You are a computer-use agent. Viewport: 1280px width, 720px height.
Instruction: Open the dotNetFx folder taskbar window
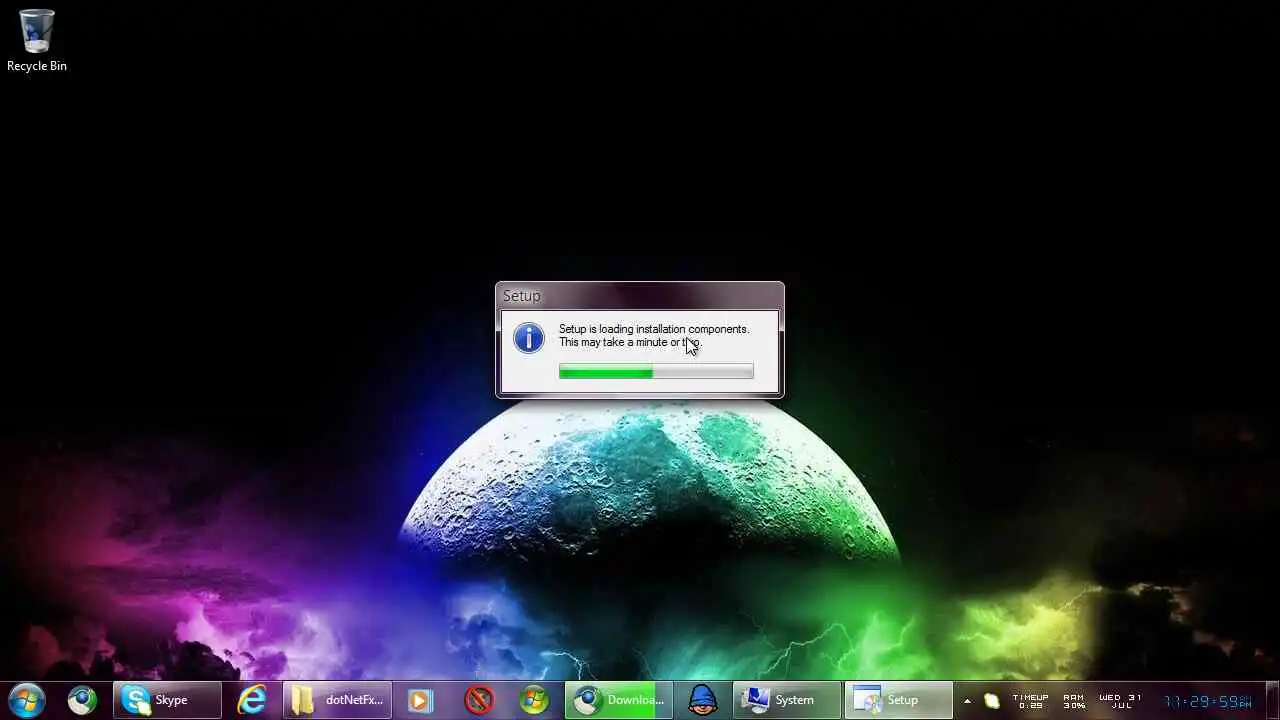[338, 700]
